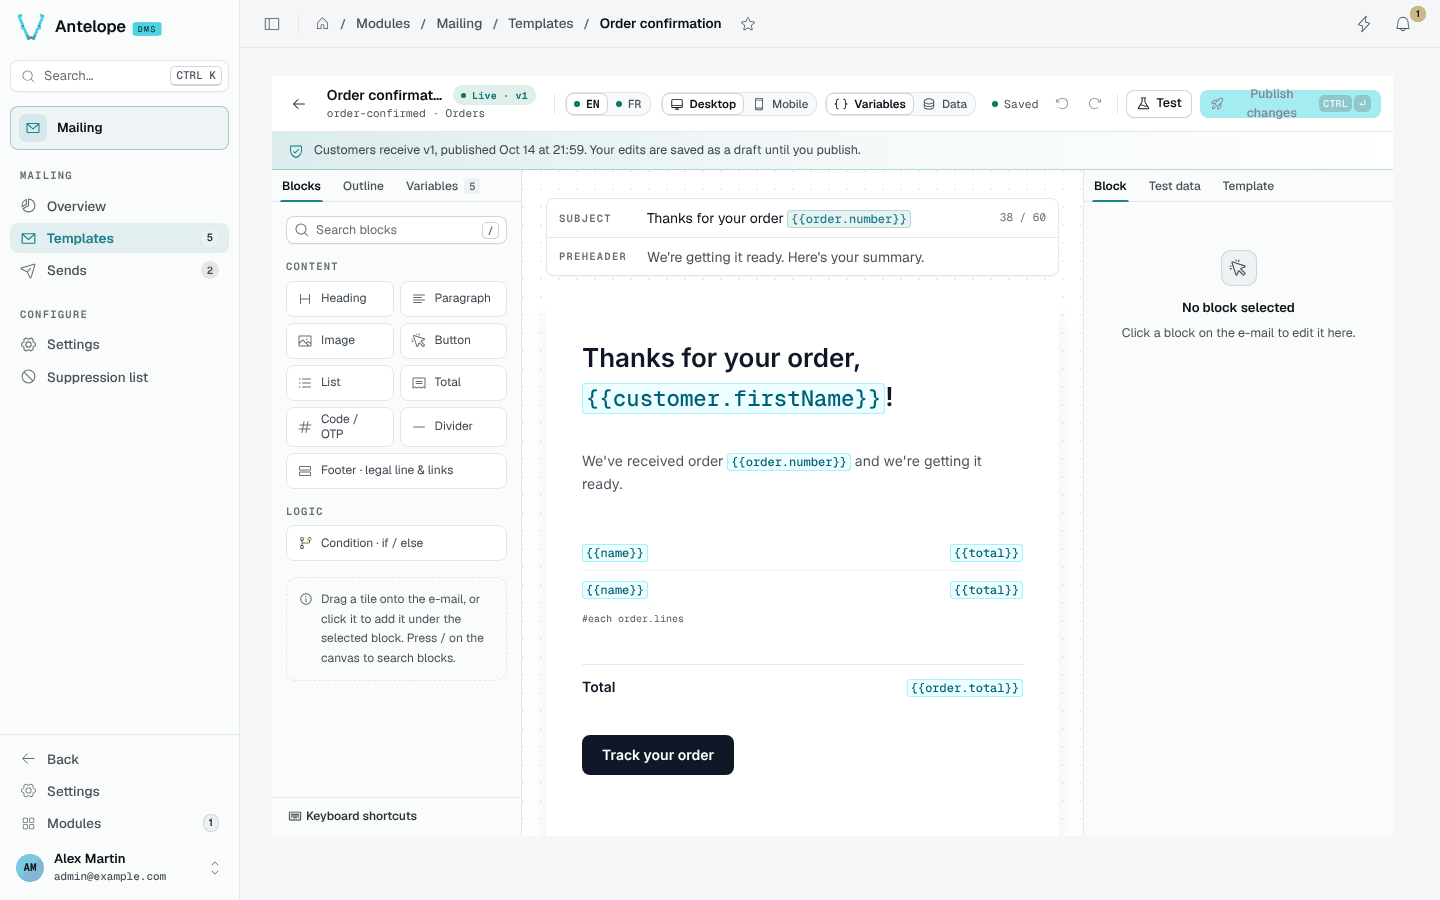Focus the Search blocks field
The image size is (1440, 900).
(396, 230)
